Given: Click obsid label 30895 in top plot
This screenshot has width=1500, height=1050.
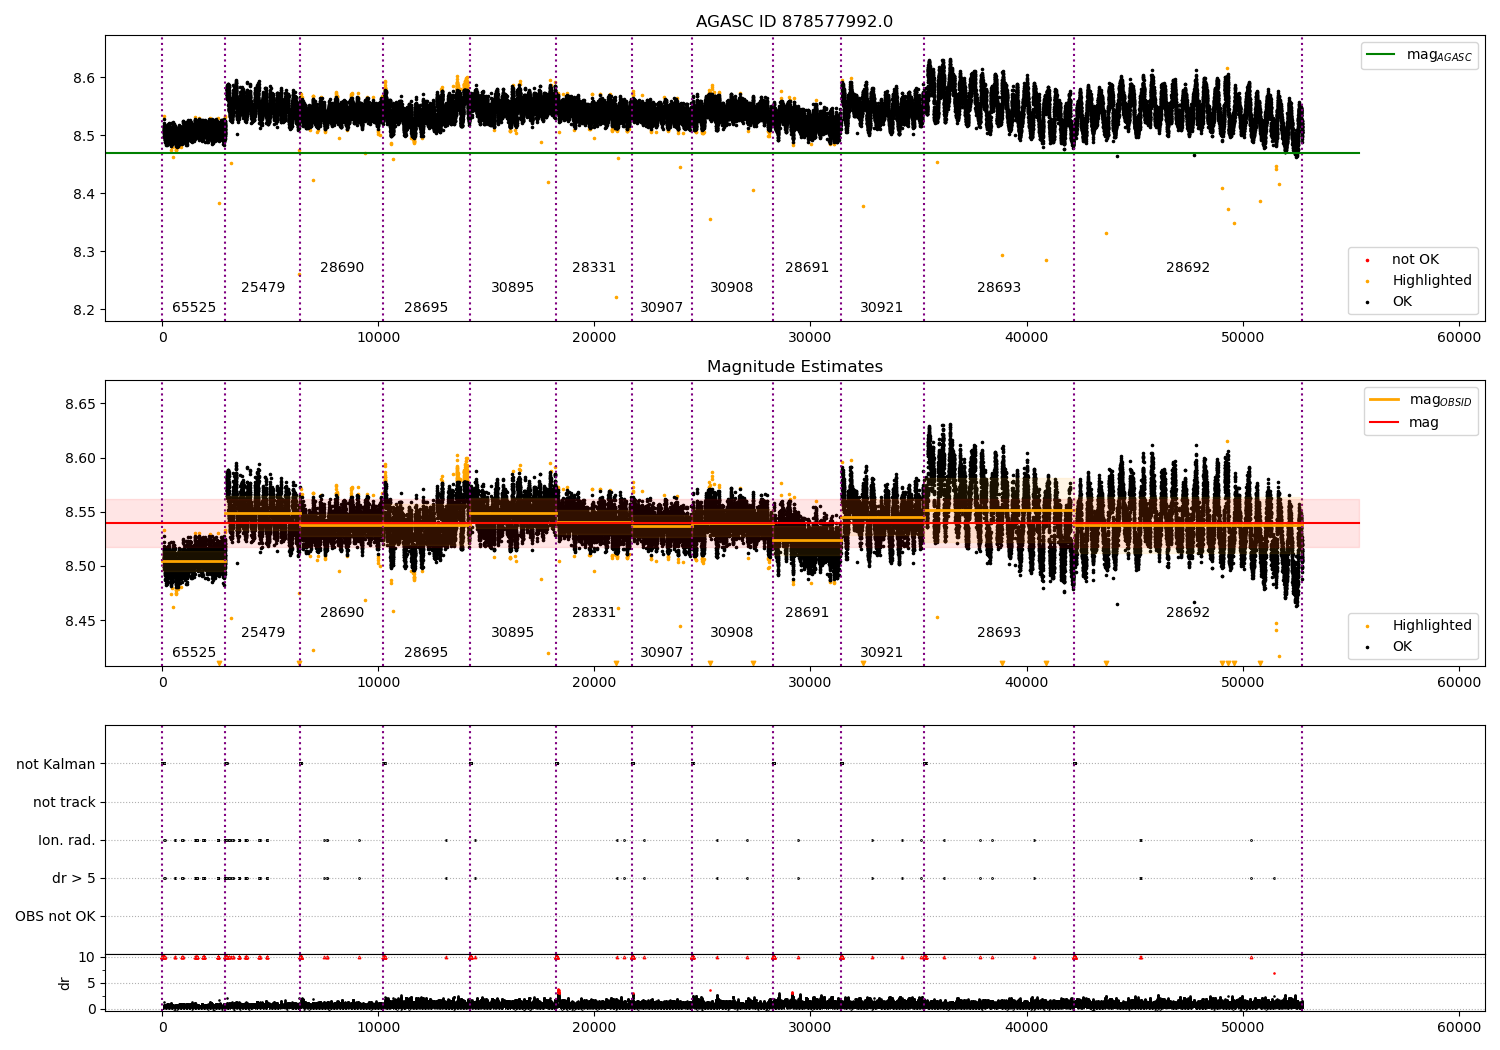Looking at the screenshot, I should tap(512, 288).
